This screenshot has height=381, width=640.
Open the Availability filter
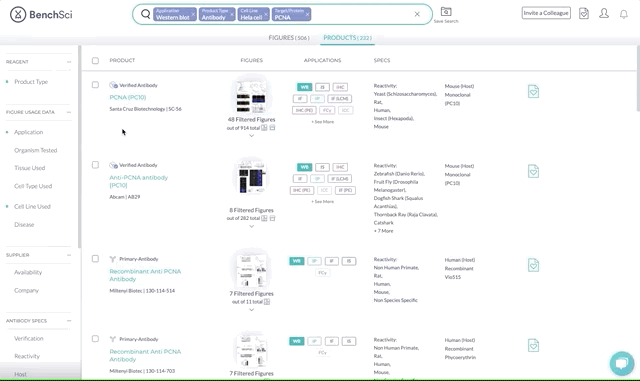pyautogui.click(x=28, y=272)
